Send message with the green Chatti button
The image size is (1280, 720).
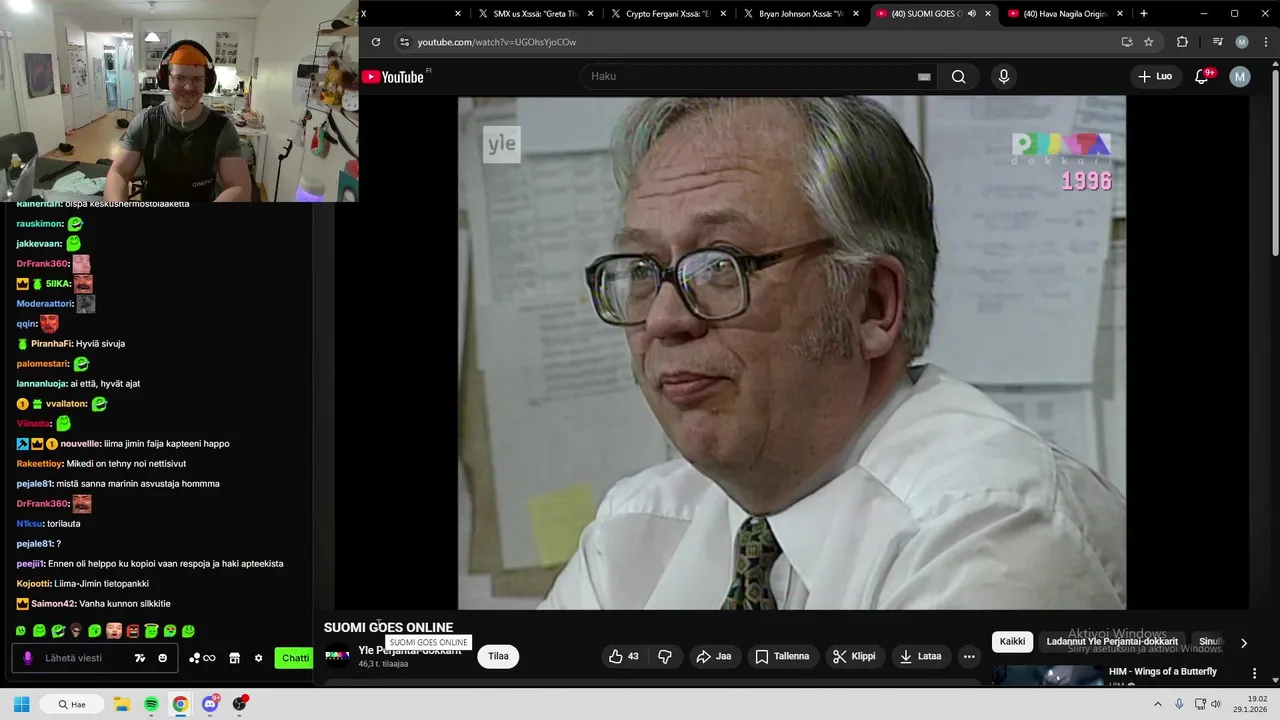[295, 658]
